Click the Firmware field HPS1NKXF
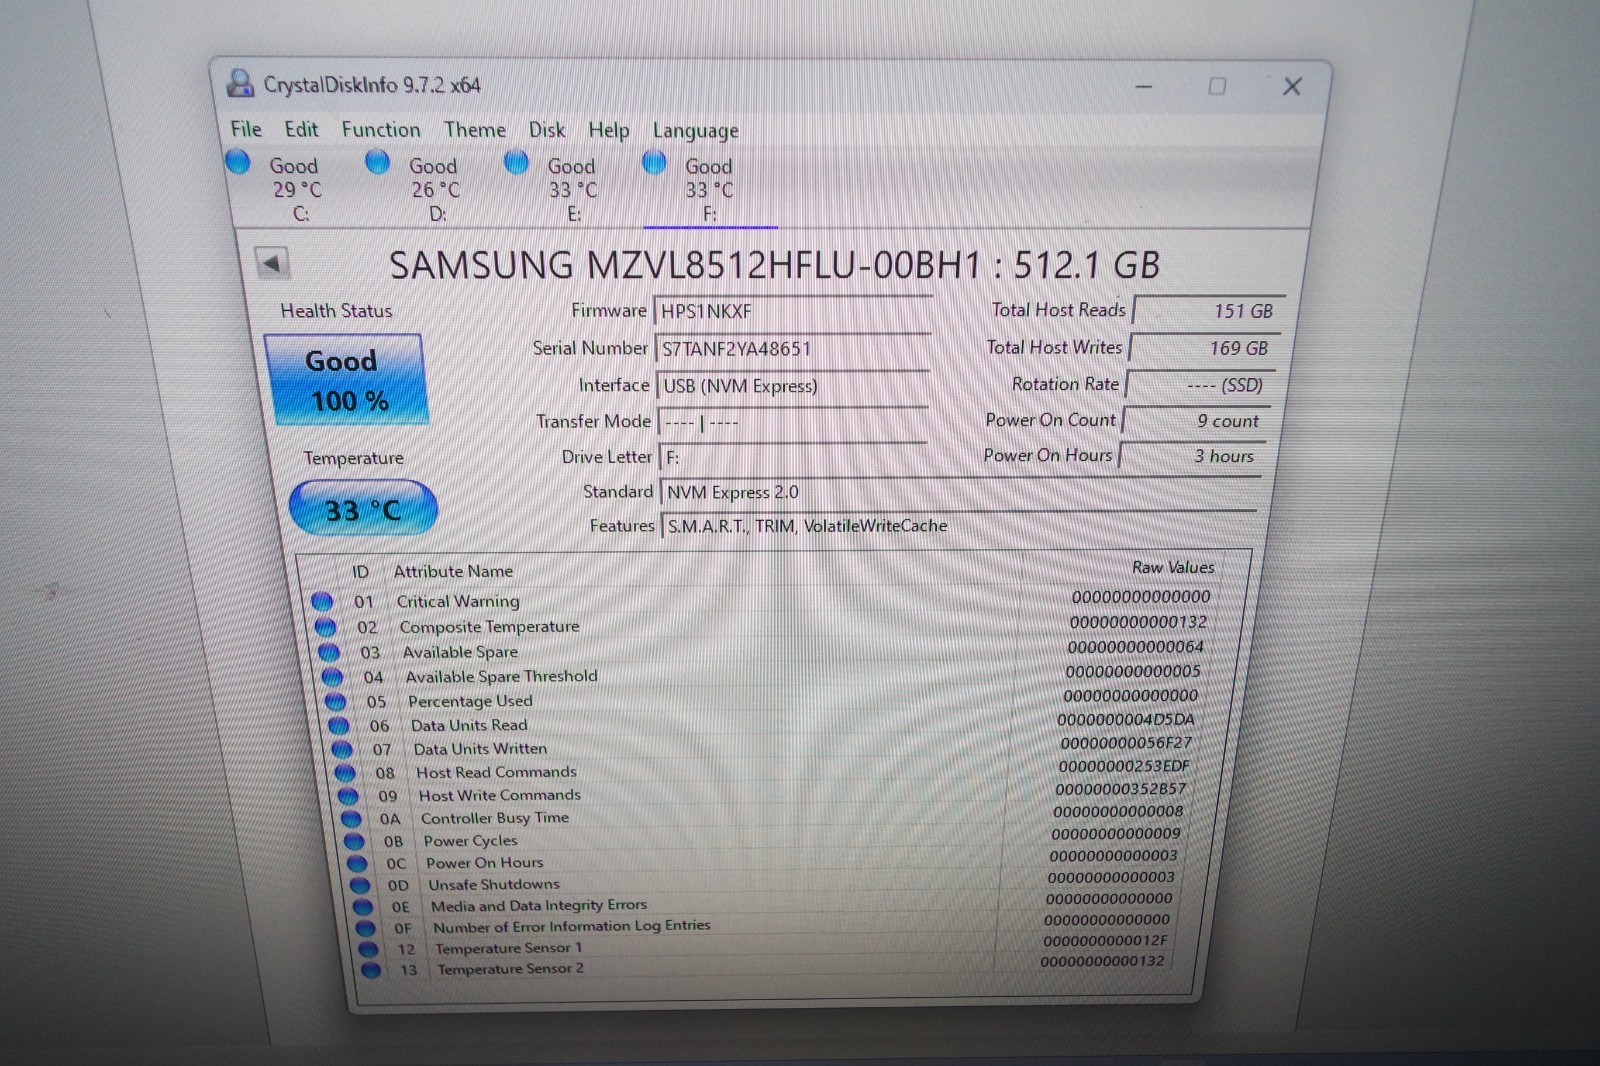 point(793,311)
